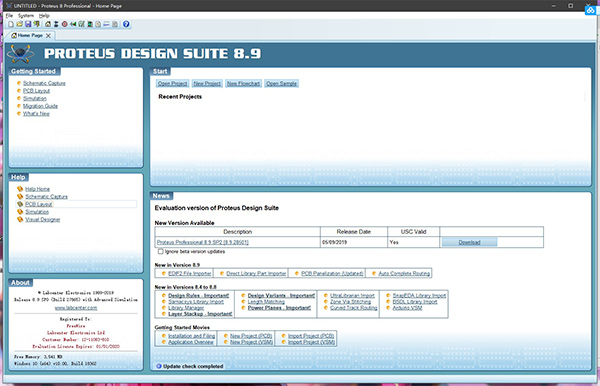This screenshot has width=600, height=386.
Task: Open the Visual Designer help link
Action: click(42, 220)
